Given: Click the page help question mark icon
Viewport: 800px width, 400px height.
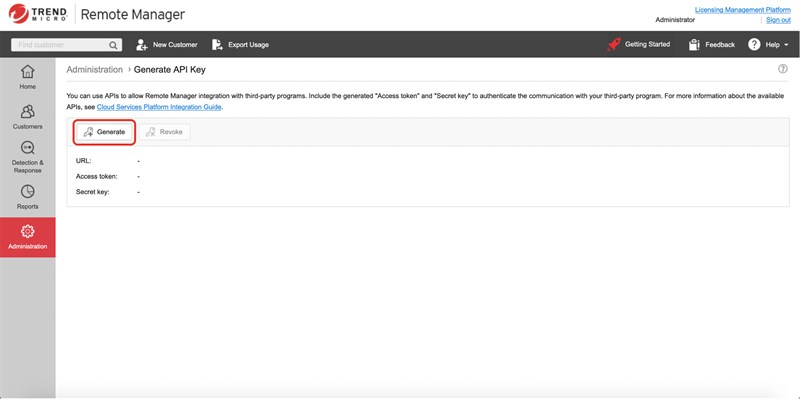Looking at the screenshot, I should tap(782, 69).
